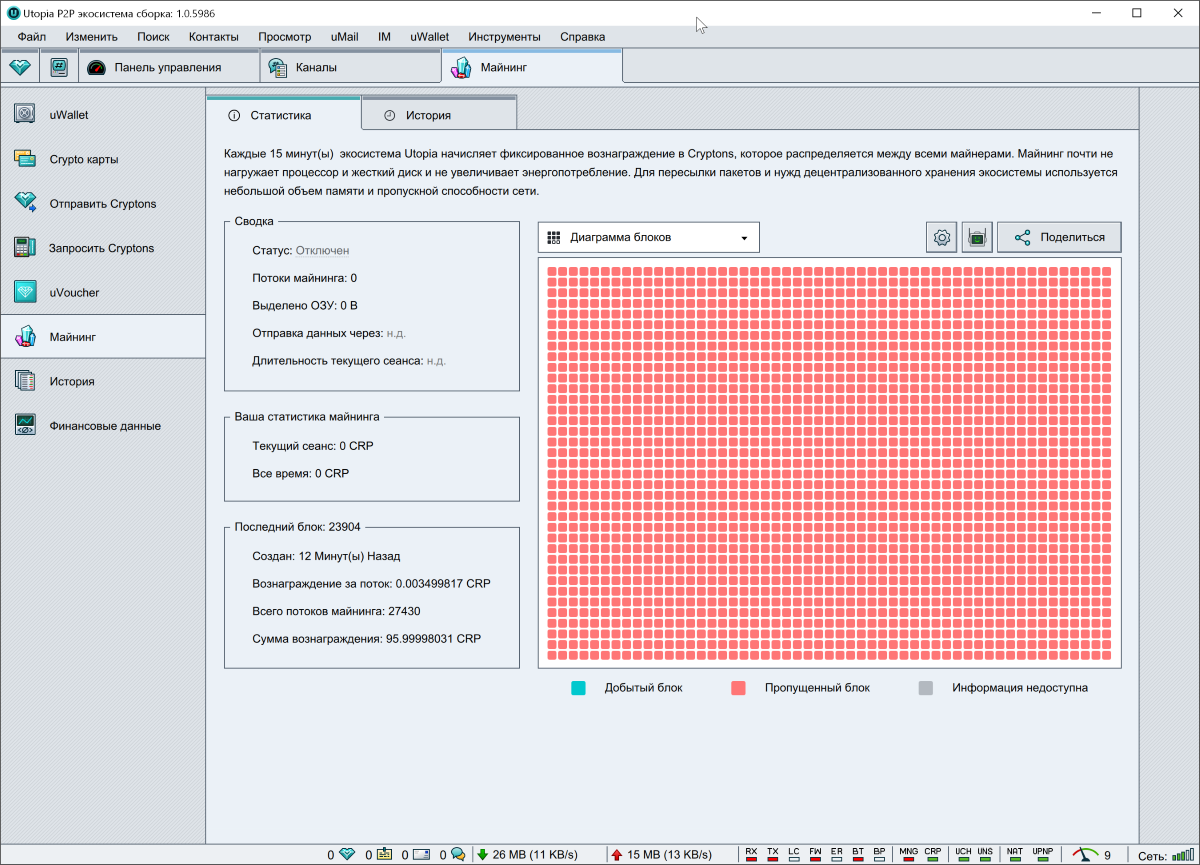Click 'Создан: 12 Минут(ы) Назад' text
1200x865 pixels.
pyautogui.click(x=326, y=556)
